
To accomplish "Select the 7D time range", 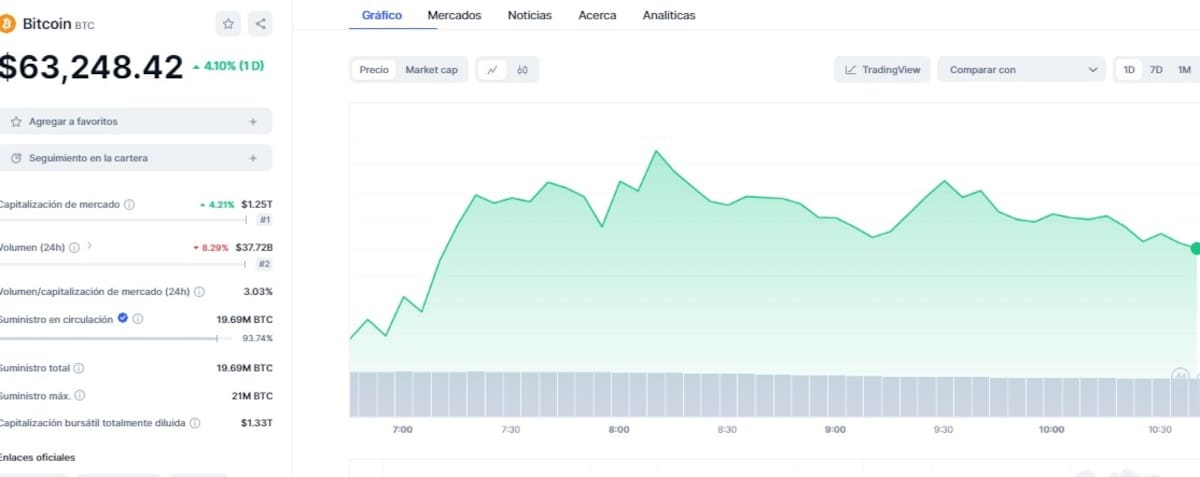I will tap(1156, 70).
